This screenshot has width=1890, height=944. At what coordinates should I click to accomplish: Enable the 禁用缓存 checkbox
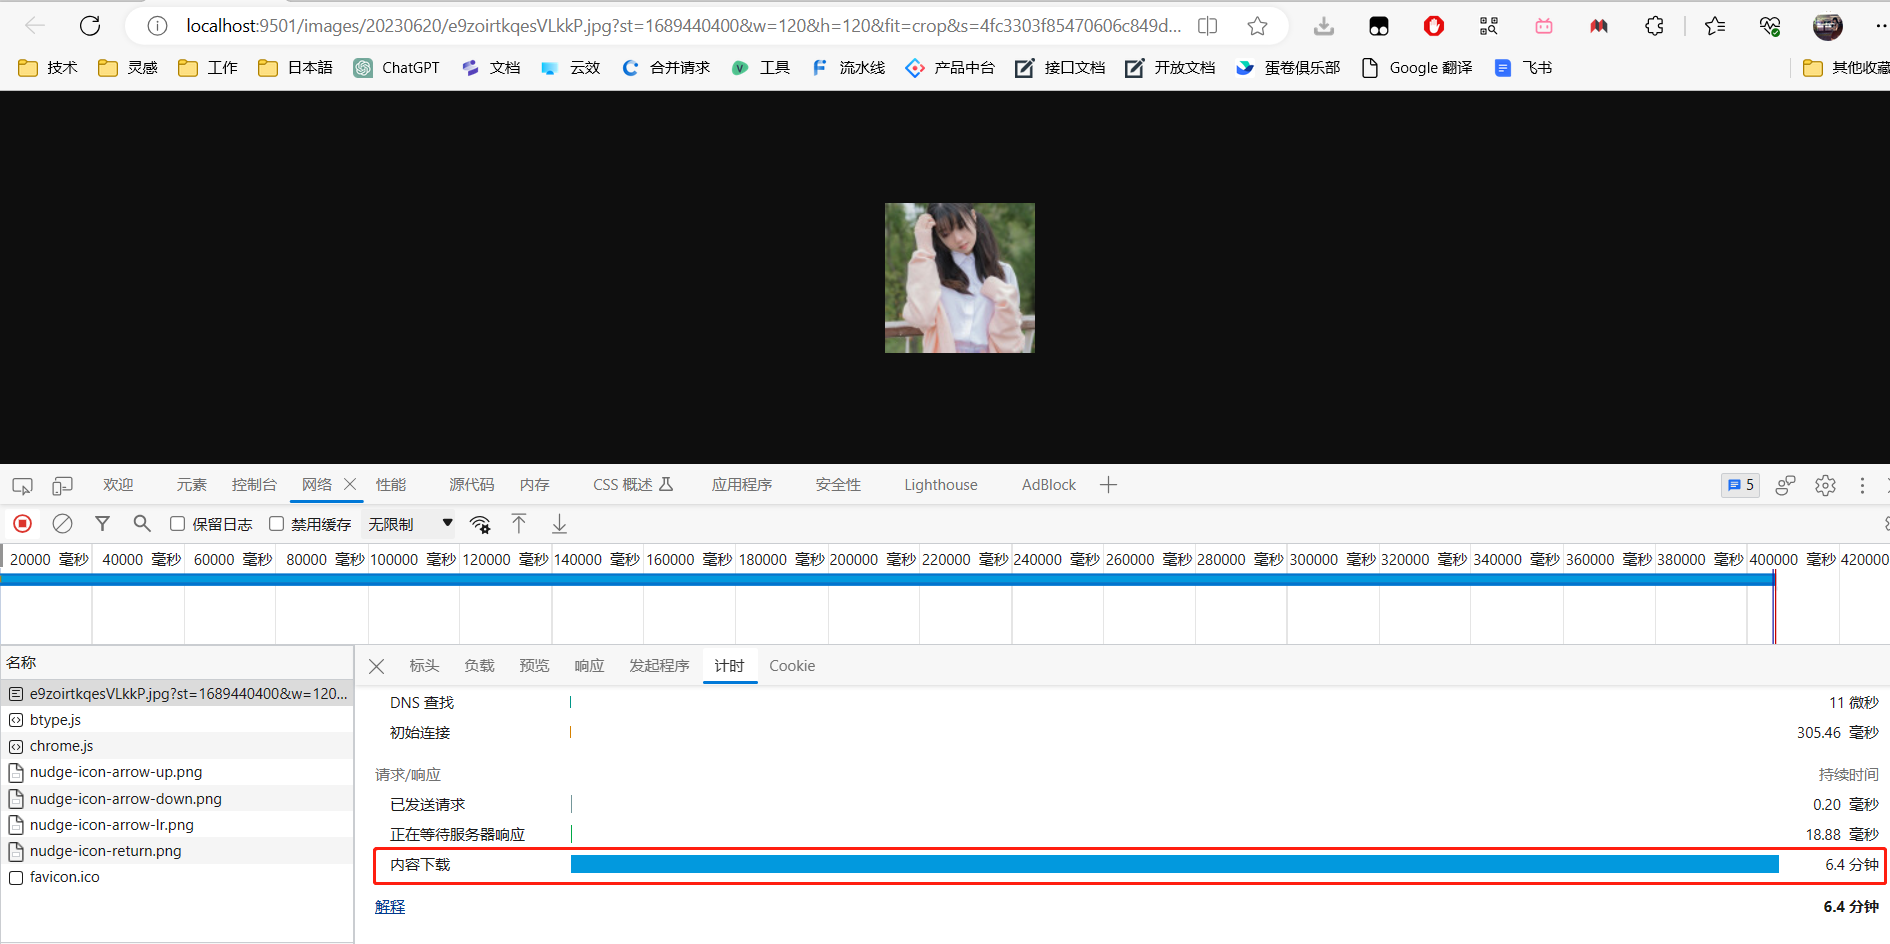tap(276, 523)
